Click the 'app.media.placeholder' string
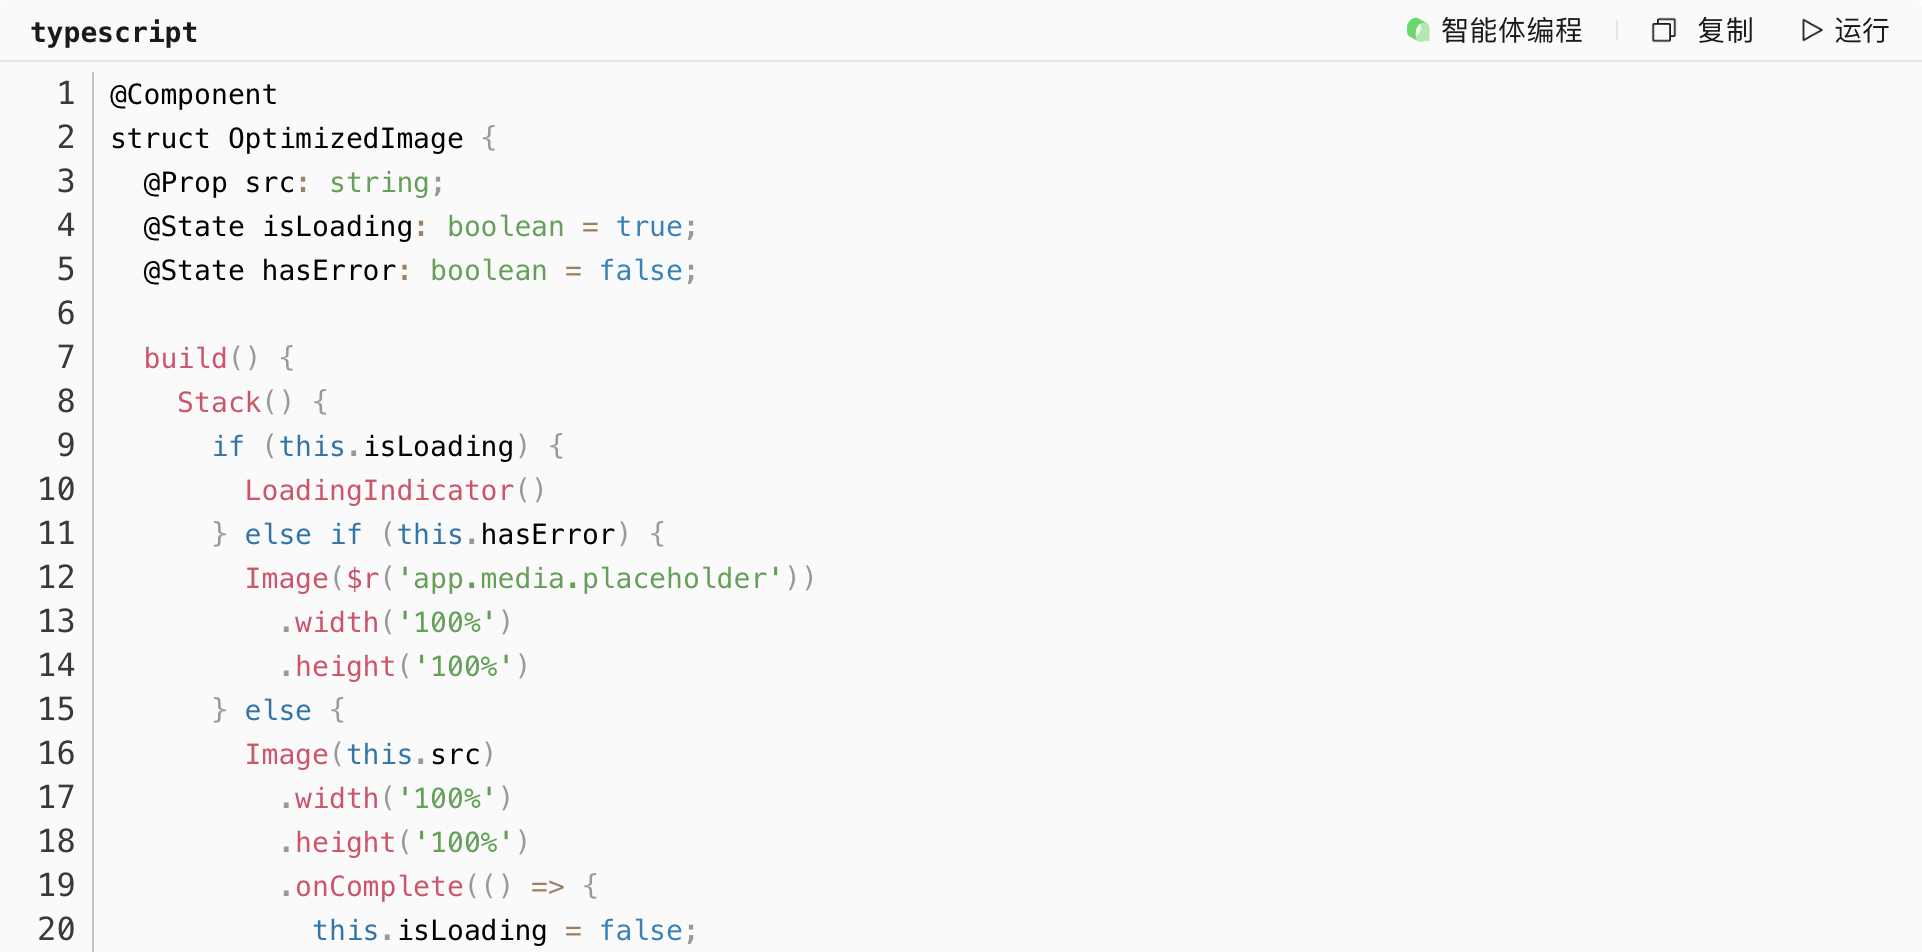The image size is (1922, 952). (590, 578)
